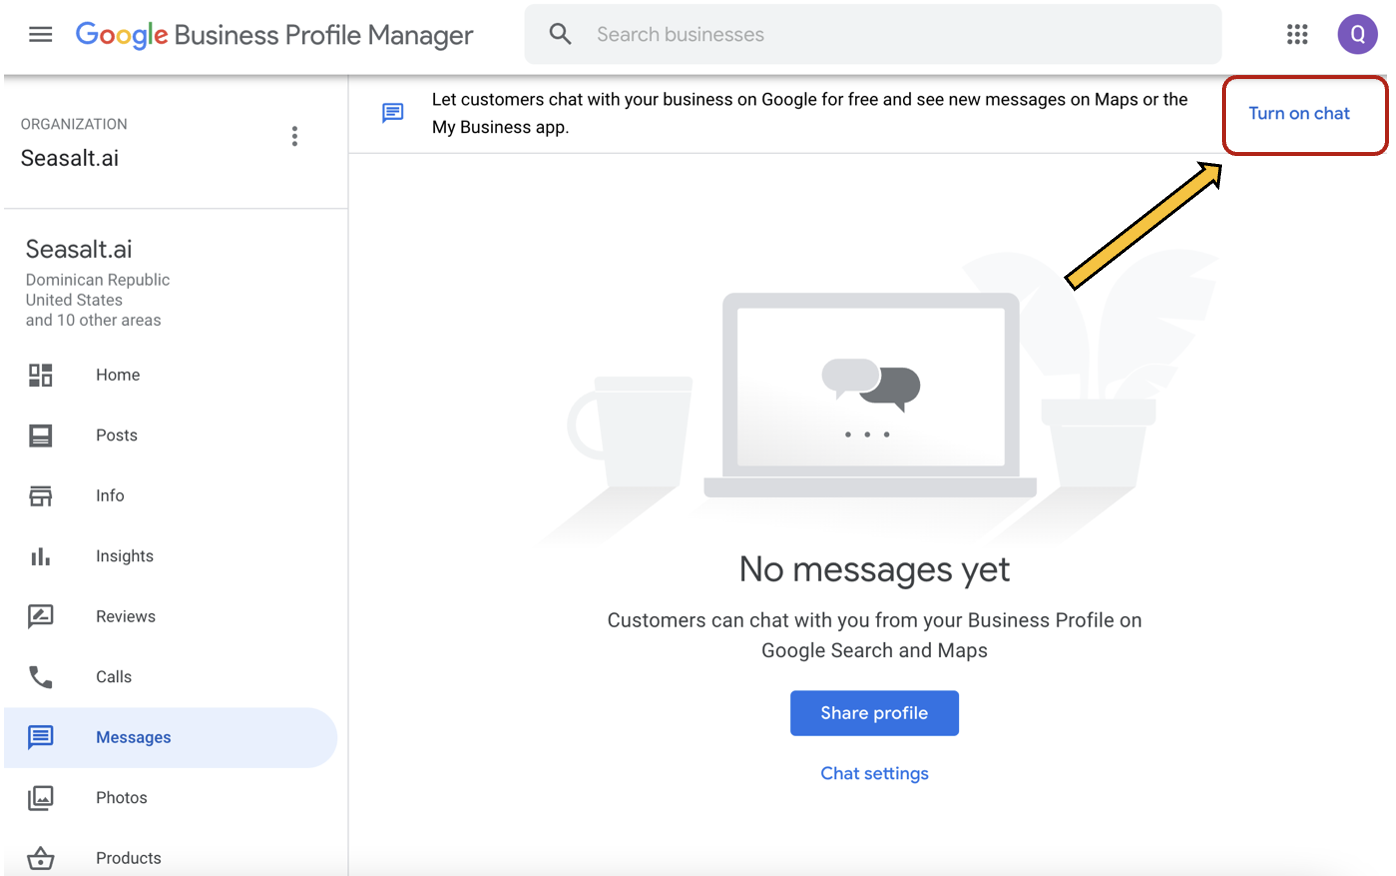Image resolution: width=1396 pixels, height=876 pixels.
Task: Open Products via its shopping bag icon
Action: pyautogui.click(x=40, y=858)
